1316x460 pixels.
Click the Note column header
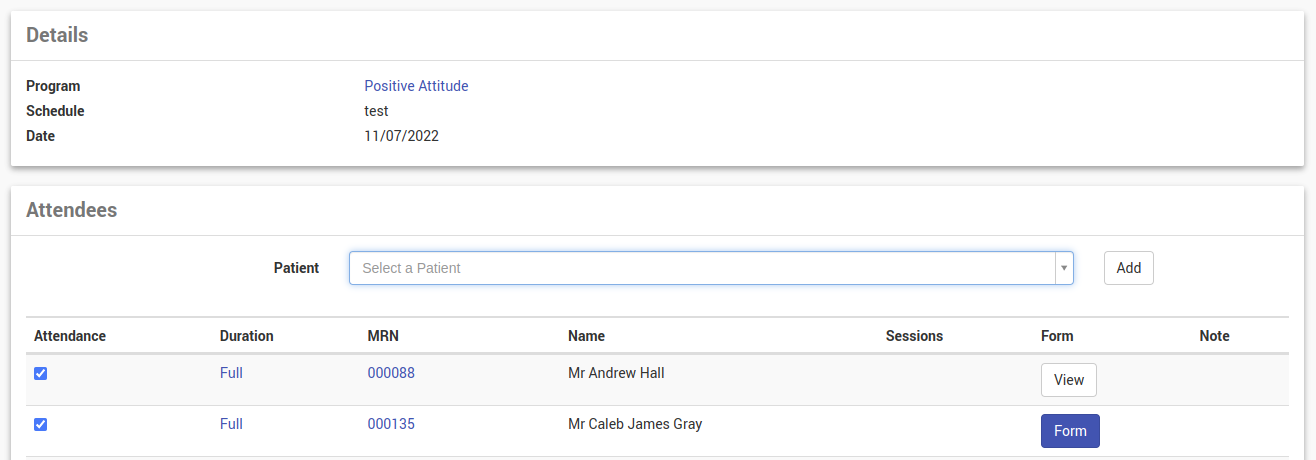1214,336
